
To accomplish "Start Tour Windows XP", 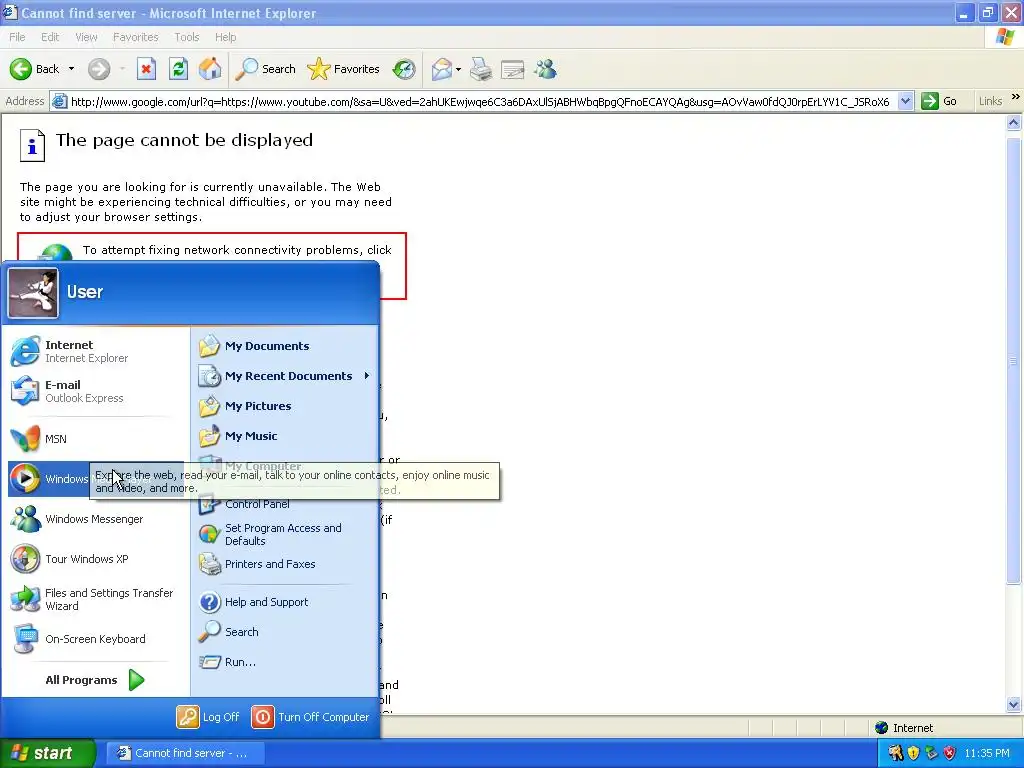I will tap(97, 559).
